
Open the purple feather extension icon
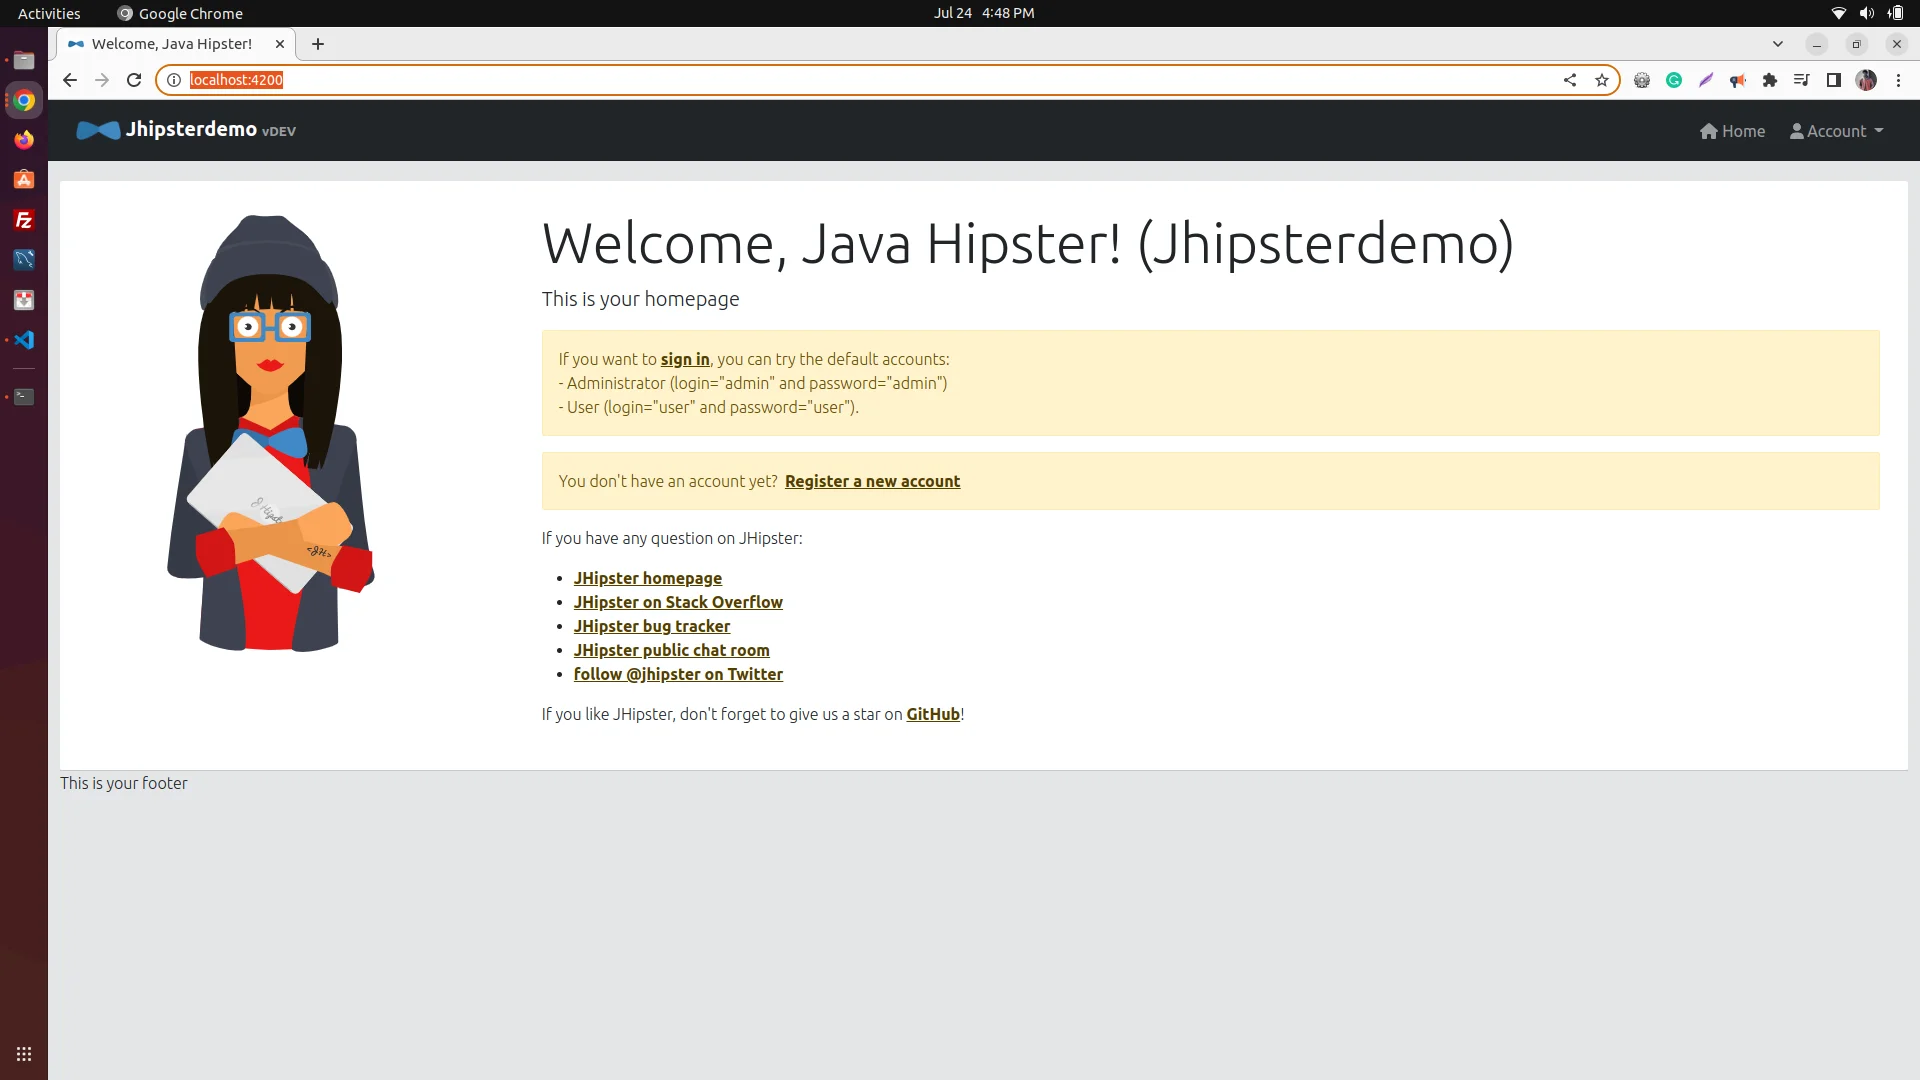coord(1706,80)
